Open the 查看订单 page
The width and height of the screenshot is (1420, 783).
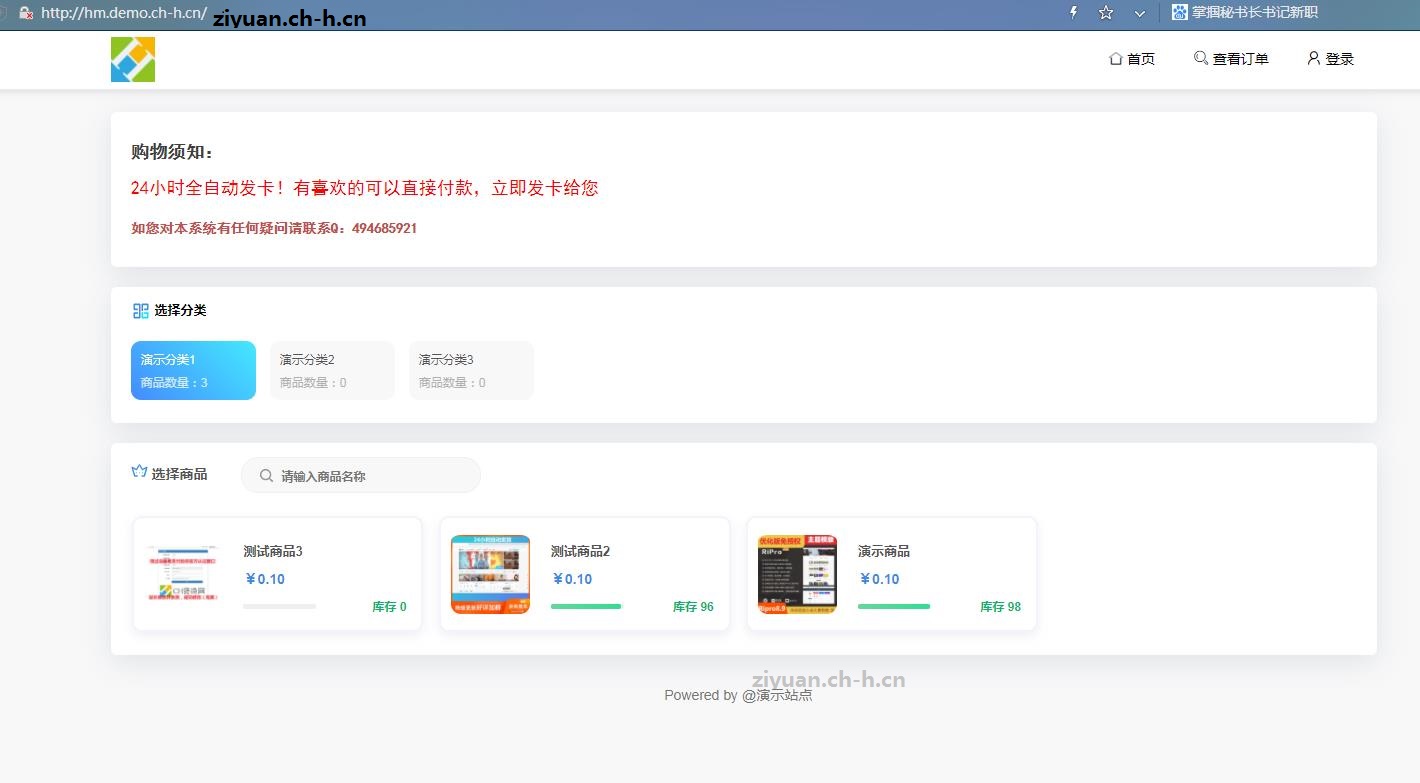[x=1240, y=59]
